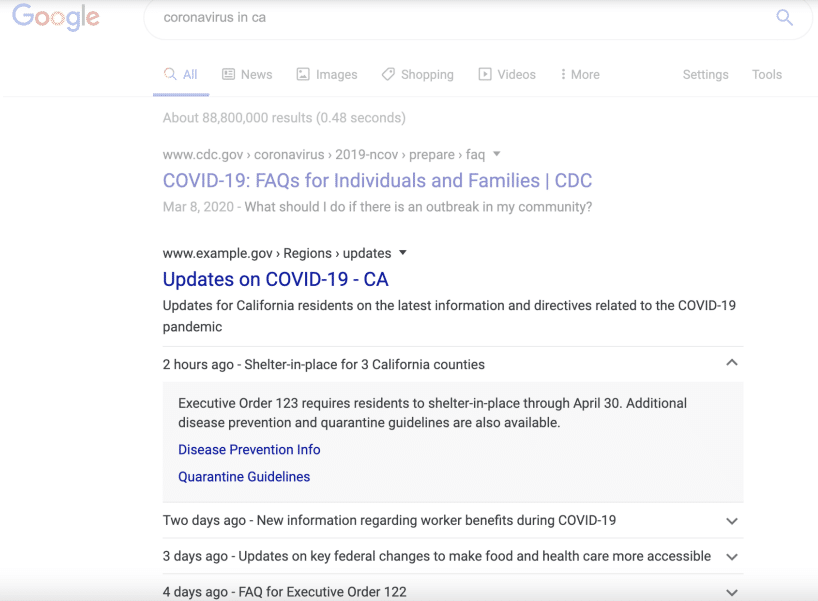
Task: Open Settings in the search toolbar
Action: [x=705, y=75]
